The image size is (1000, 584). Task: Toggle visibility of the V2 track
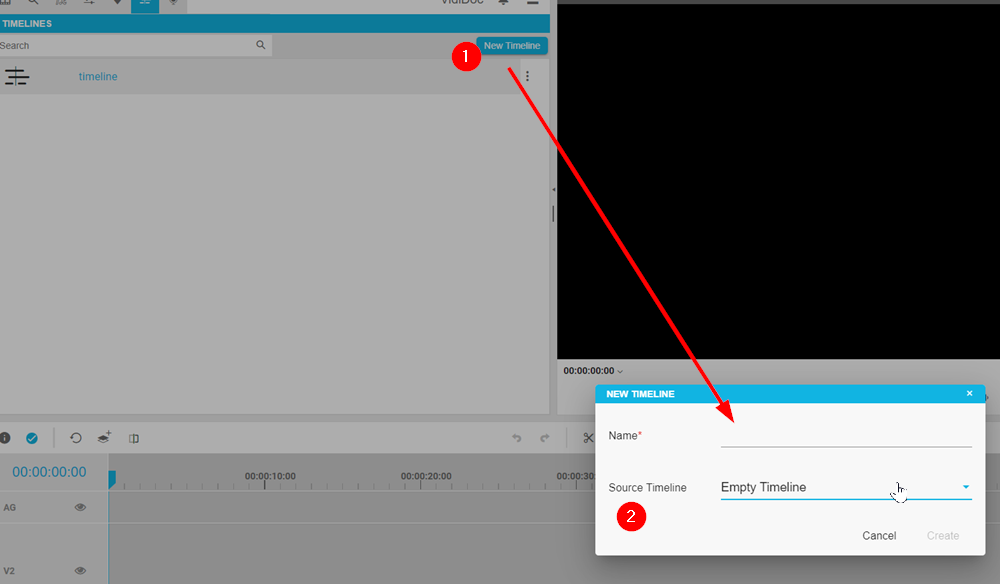tap(80, 571)
